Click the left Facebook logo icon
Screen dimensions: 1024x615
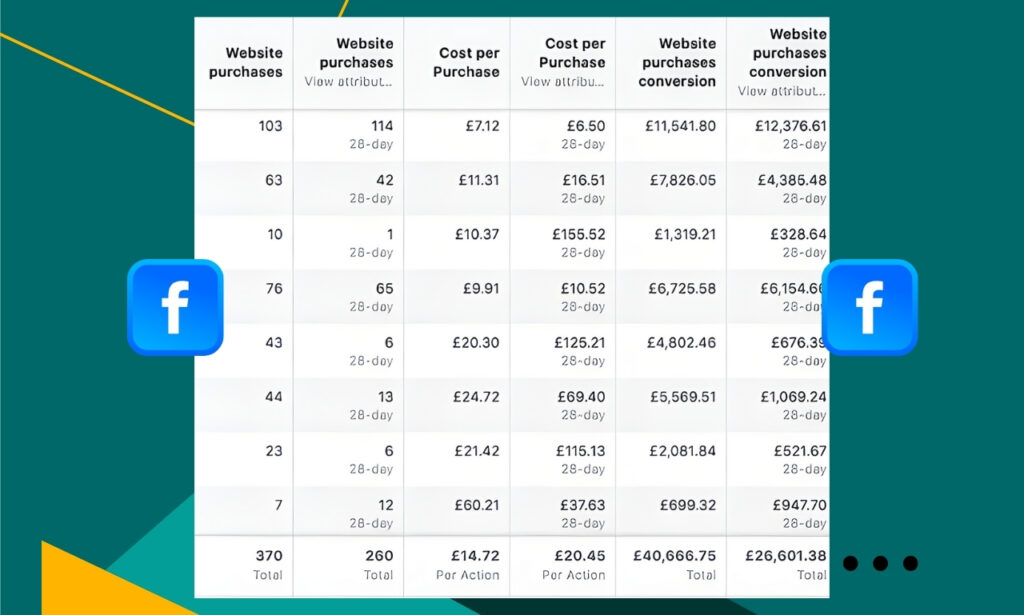(x=175, y=307)
